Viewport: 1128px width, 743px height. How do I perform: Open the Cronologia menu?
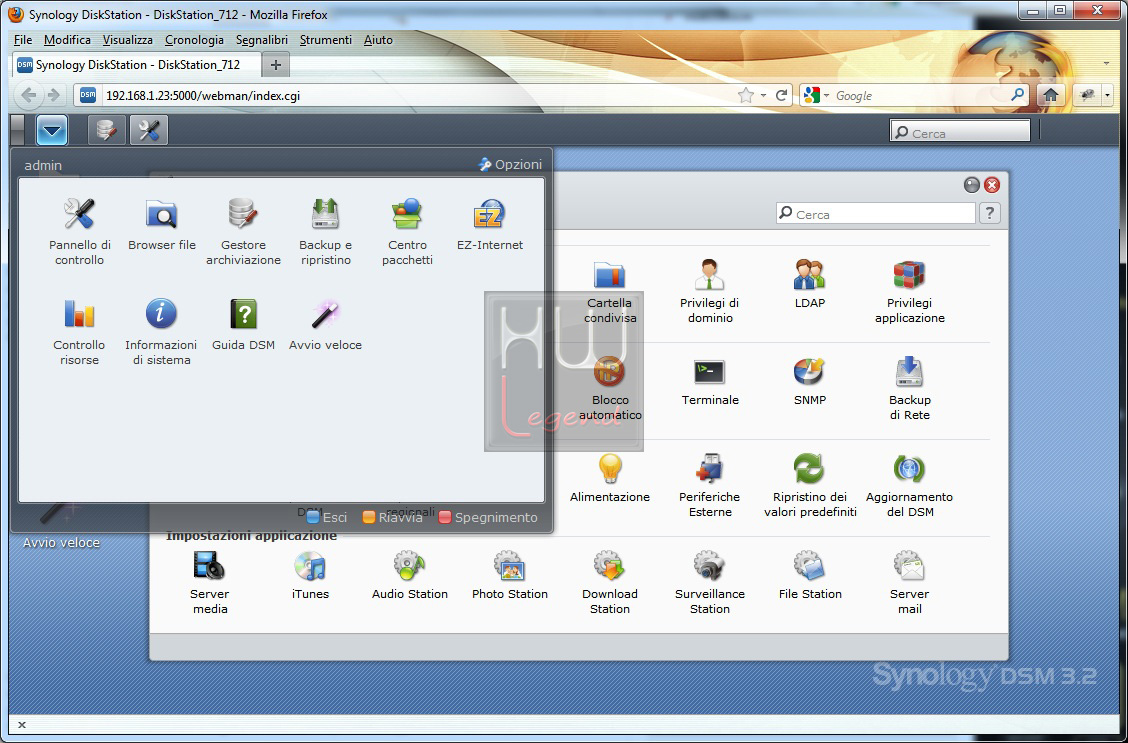194,40
